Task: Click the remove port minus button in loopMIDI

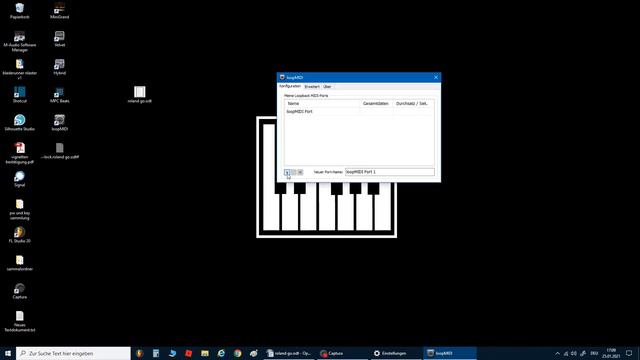Action: point(293,172)
